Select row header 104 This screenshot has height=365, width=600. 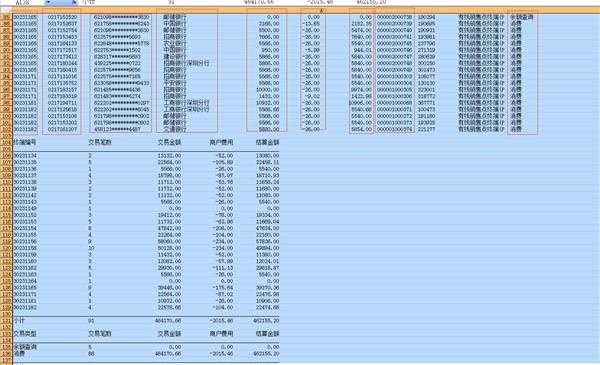(6, 142)
